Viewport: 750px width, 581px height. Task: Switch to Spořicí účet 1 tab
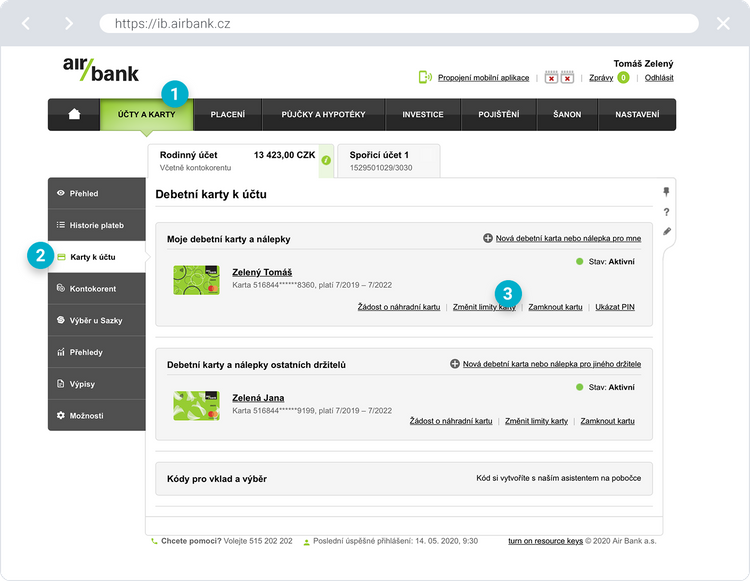coord(388,160)
